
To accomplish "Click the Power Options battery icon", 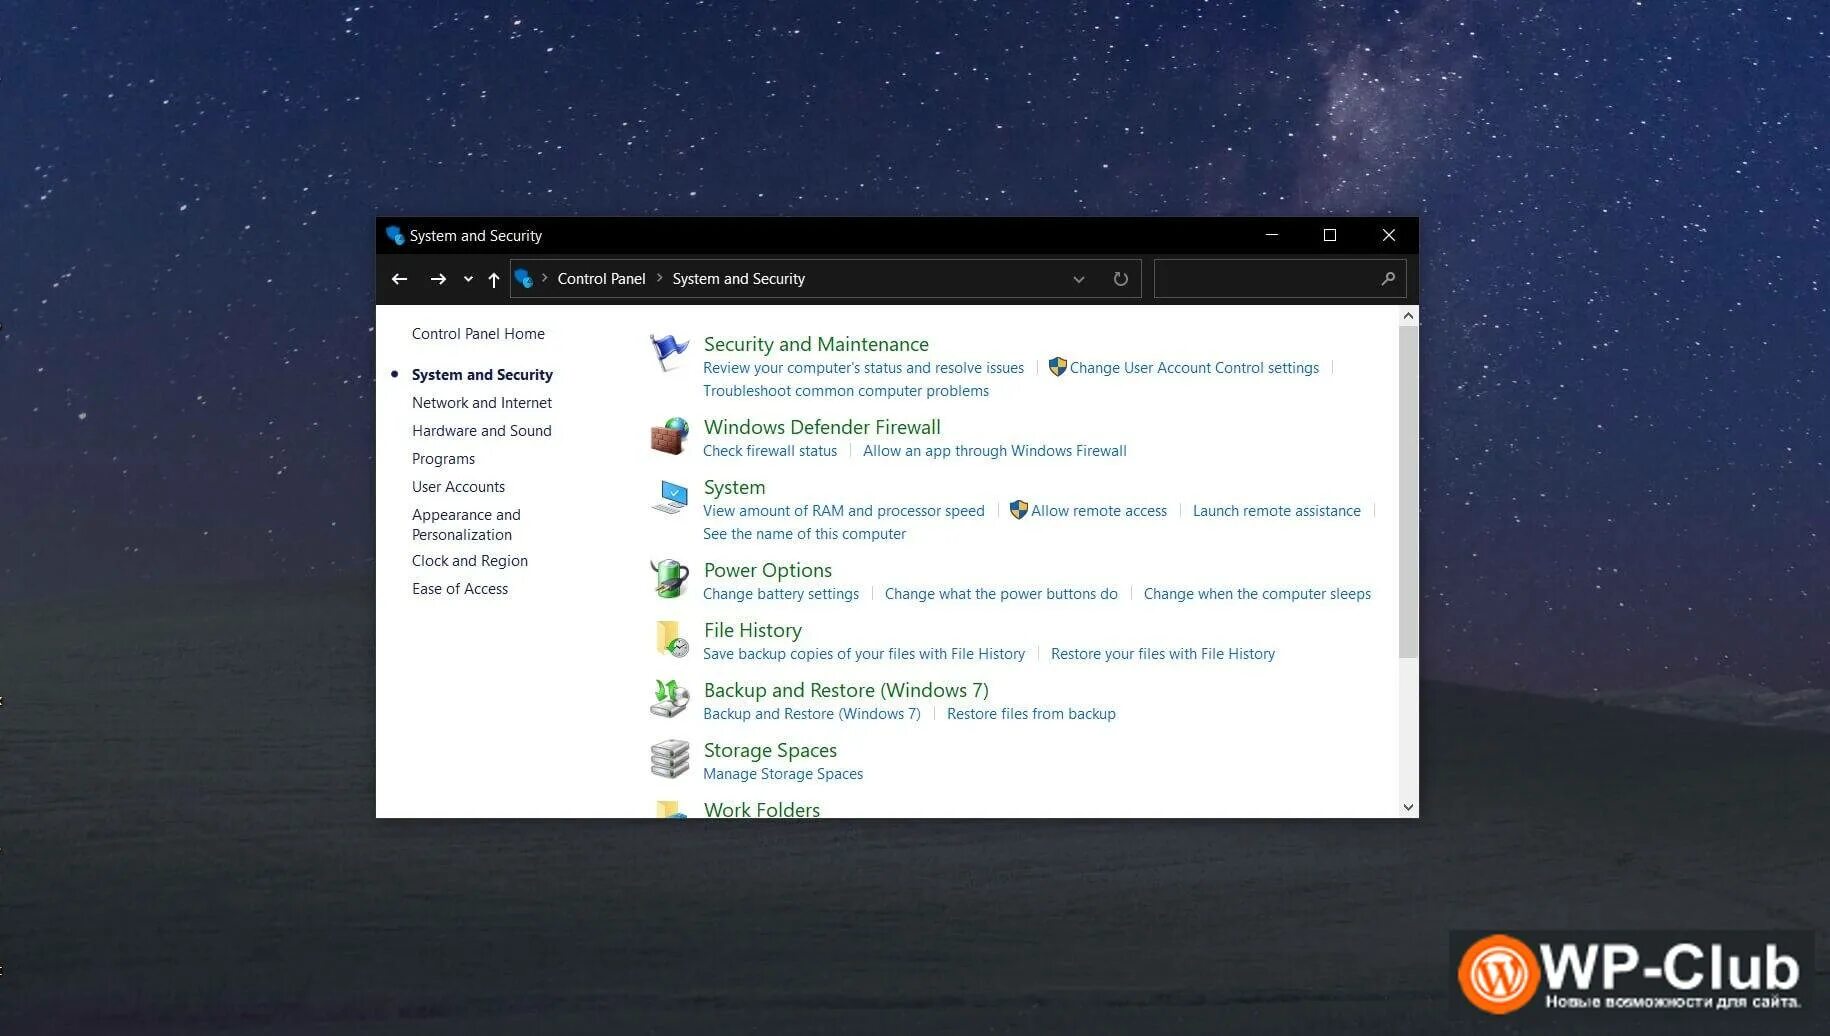I will (x=669, y=578).
